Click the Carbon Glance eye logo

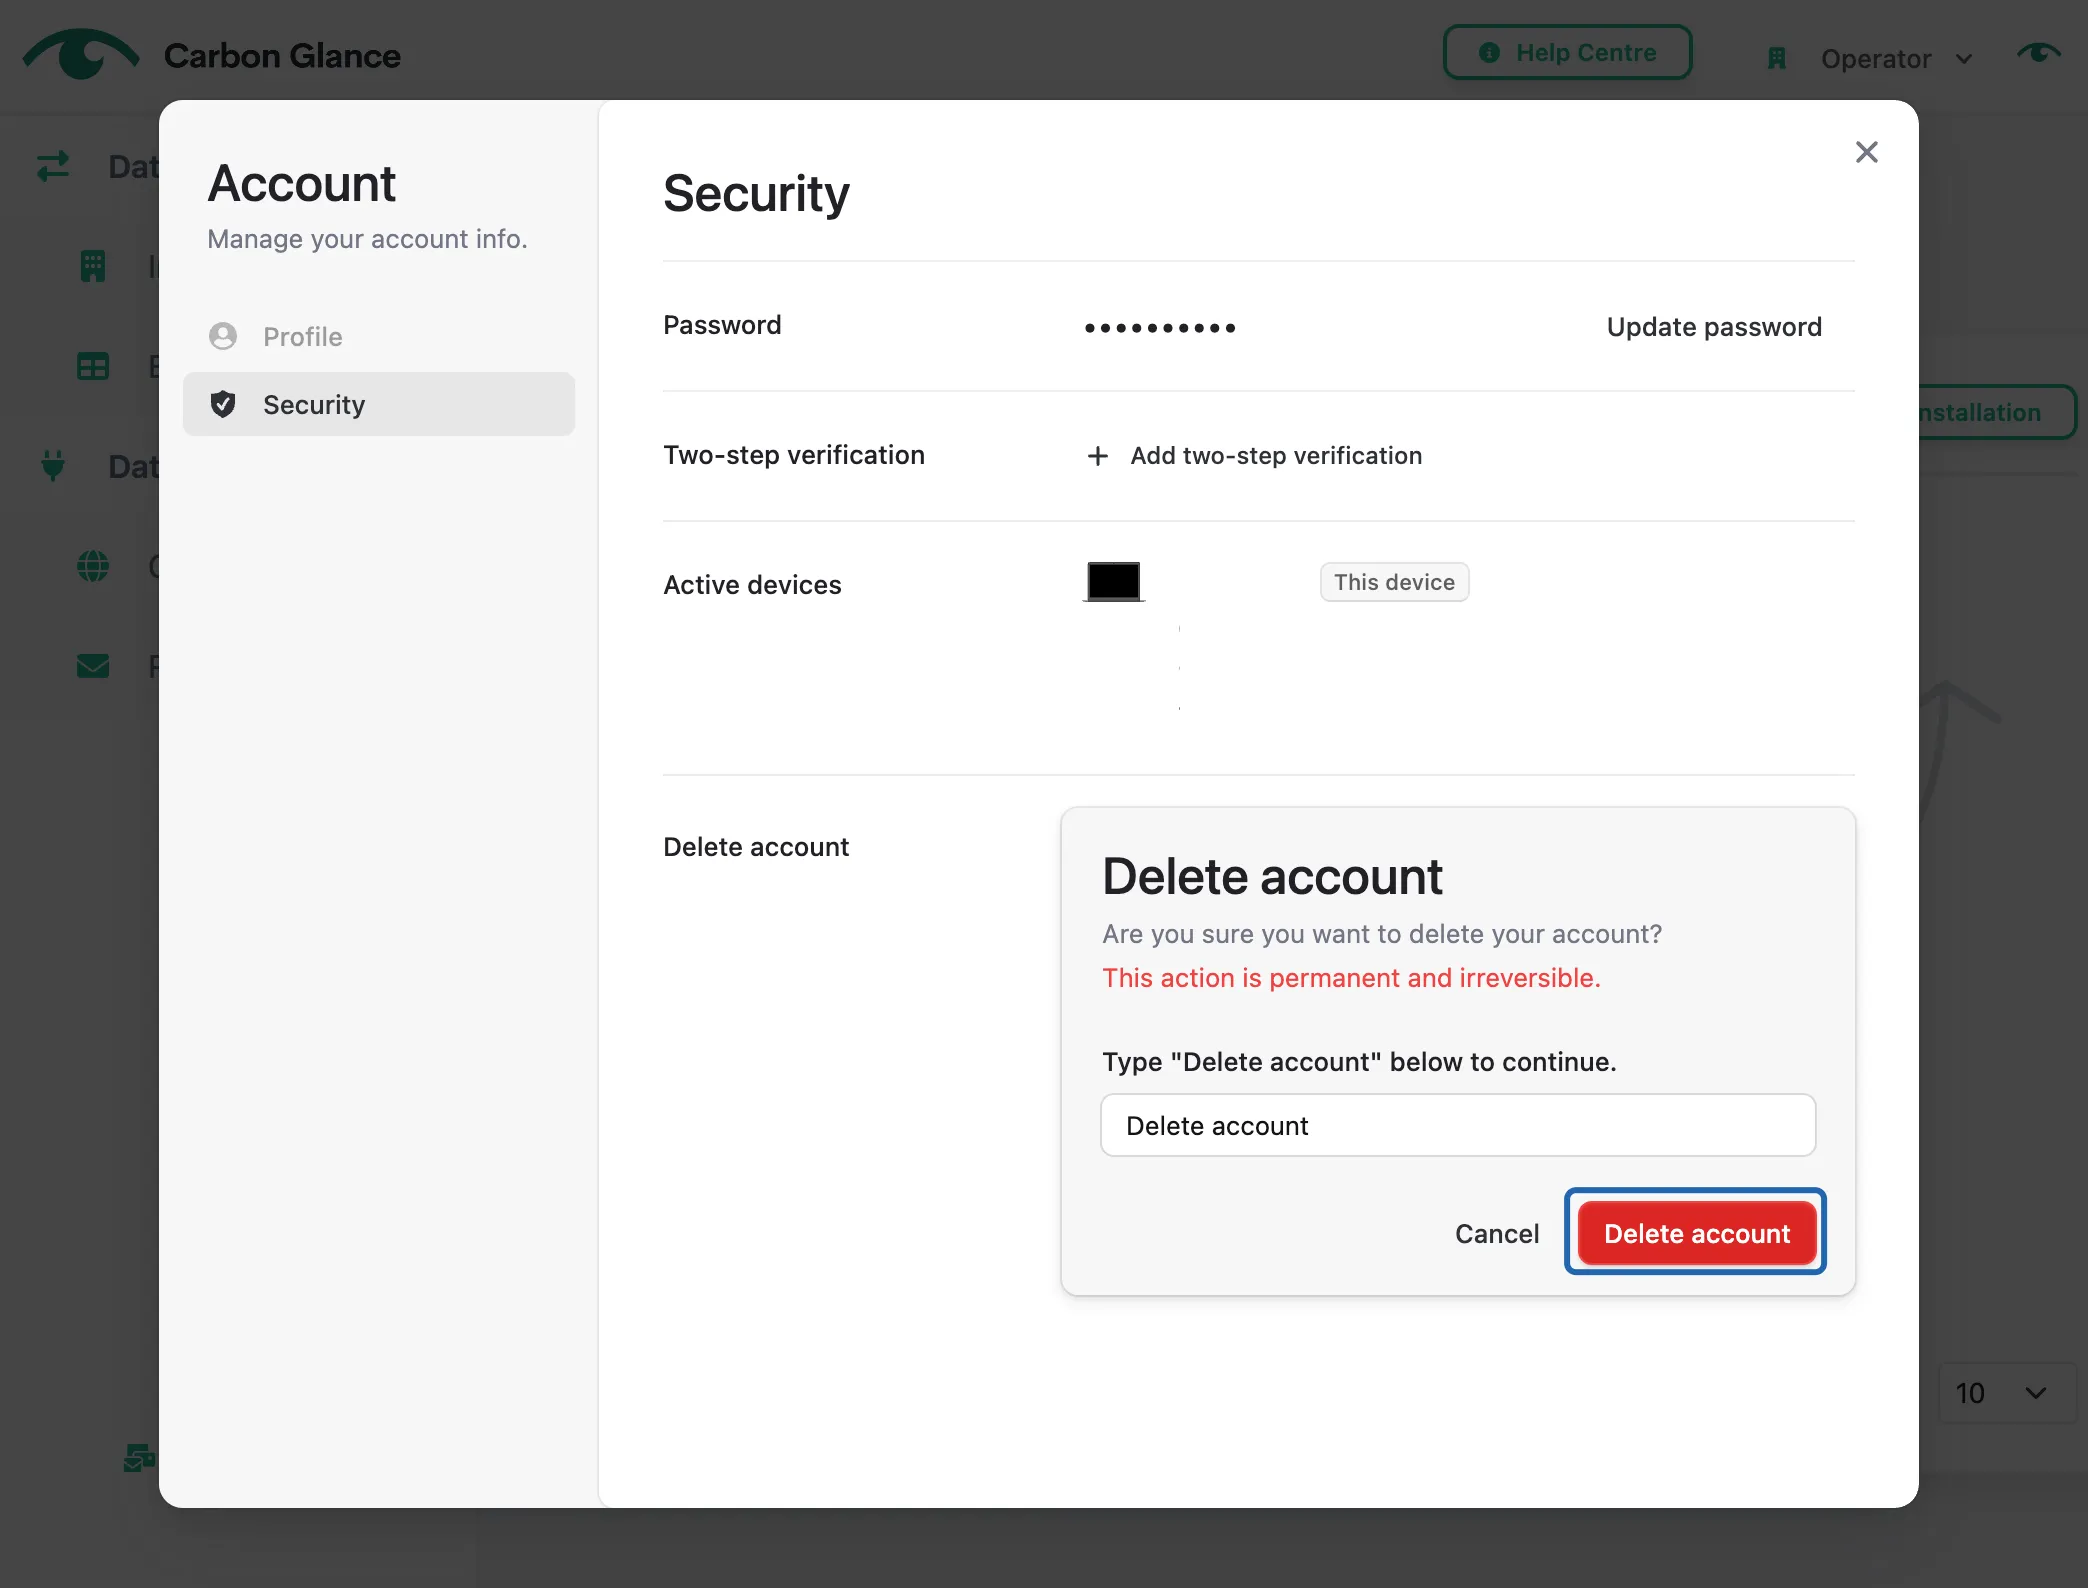(x=81, y=54)
